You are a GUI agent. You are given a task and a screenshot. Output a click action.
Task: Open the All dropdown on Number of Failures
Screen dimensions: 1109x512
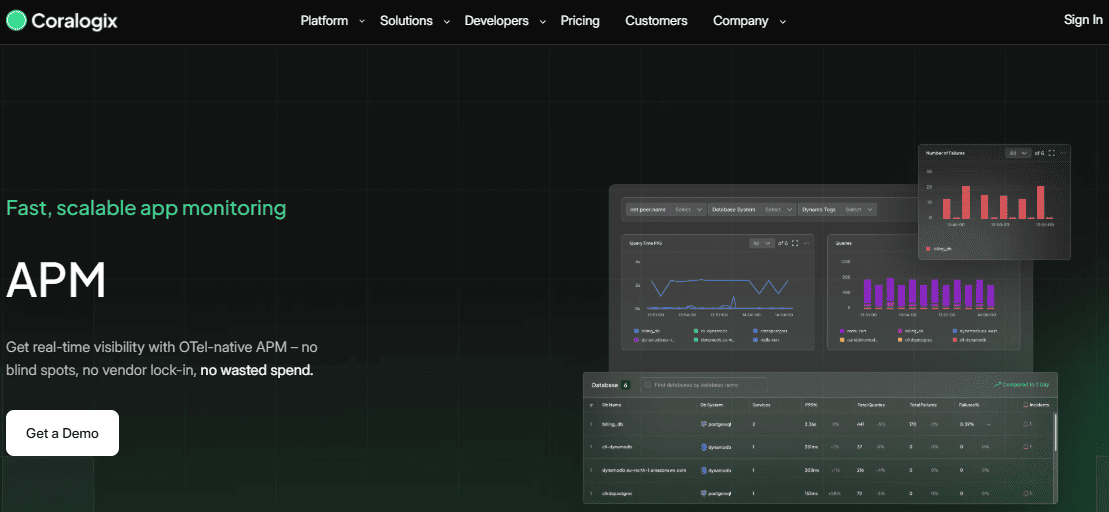(1018, 153)
